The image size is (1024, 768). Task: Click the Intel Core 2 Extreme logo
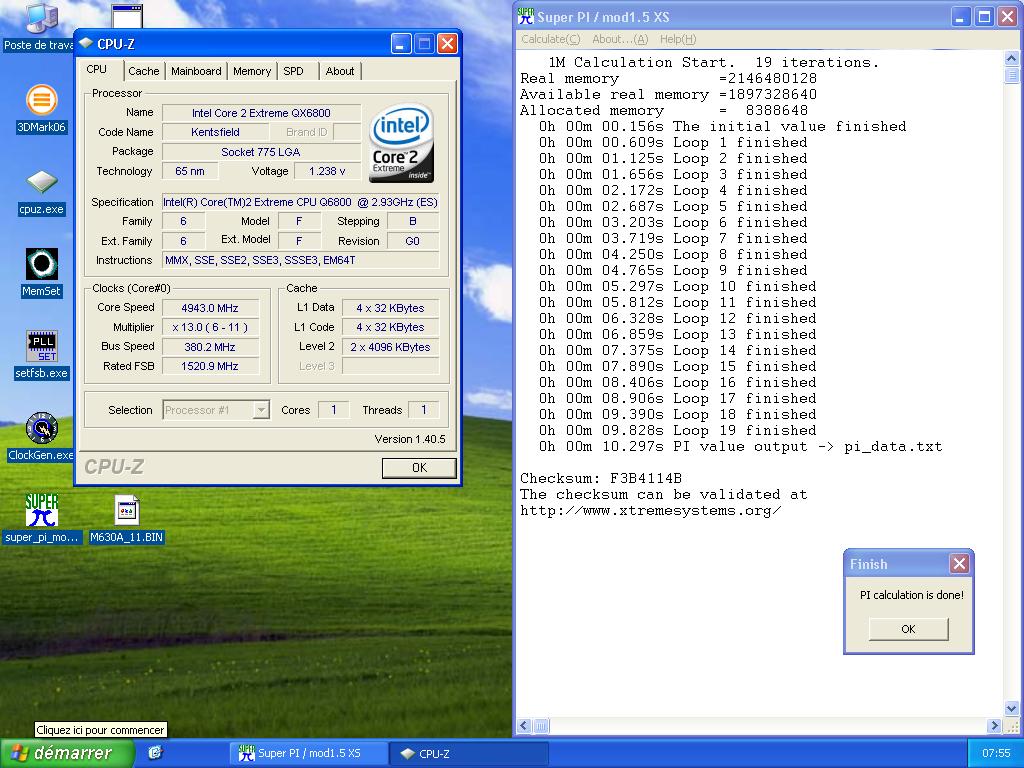coord(401,142)
